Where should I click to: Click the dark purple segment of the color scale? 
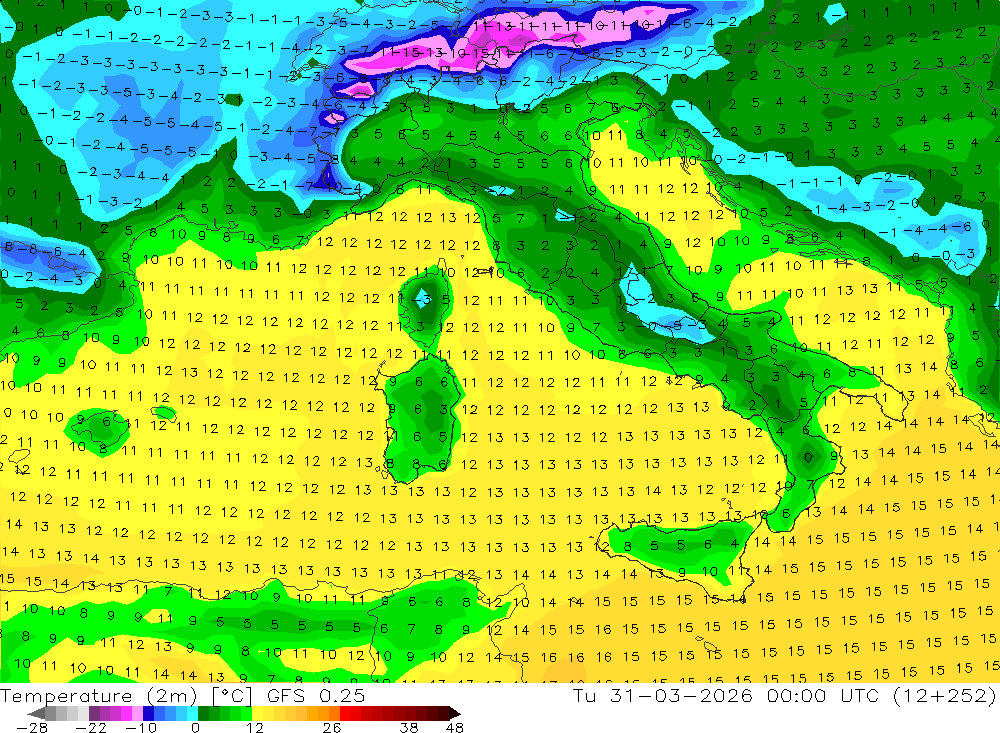(x=94, y=713)
